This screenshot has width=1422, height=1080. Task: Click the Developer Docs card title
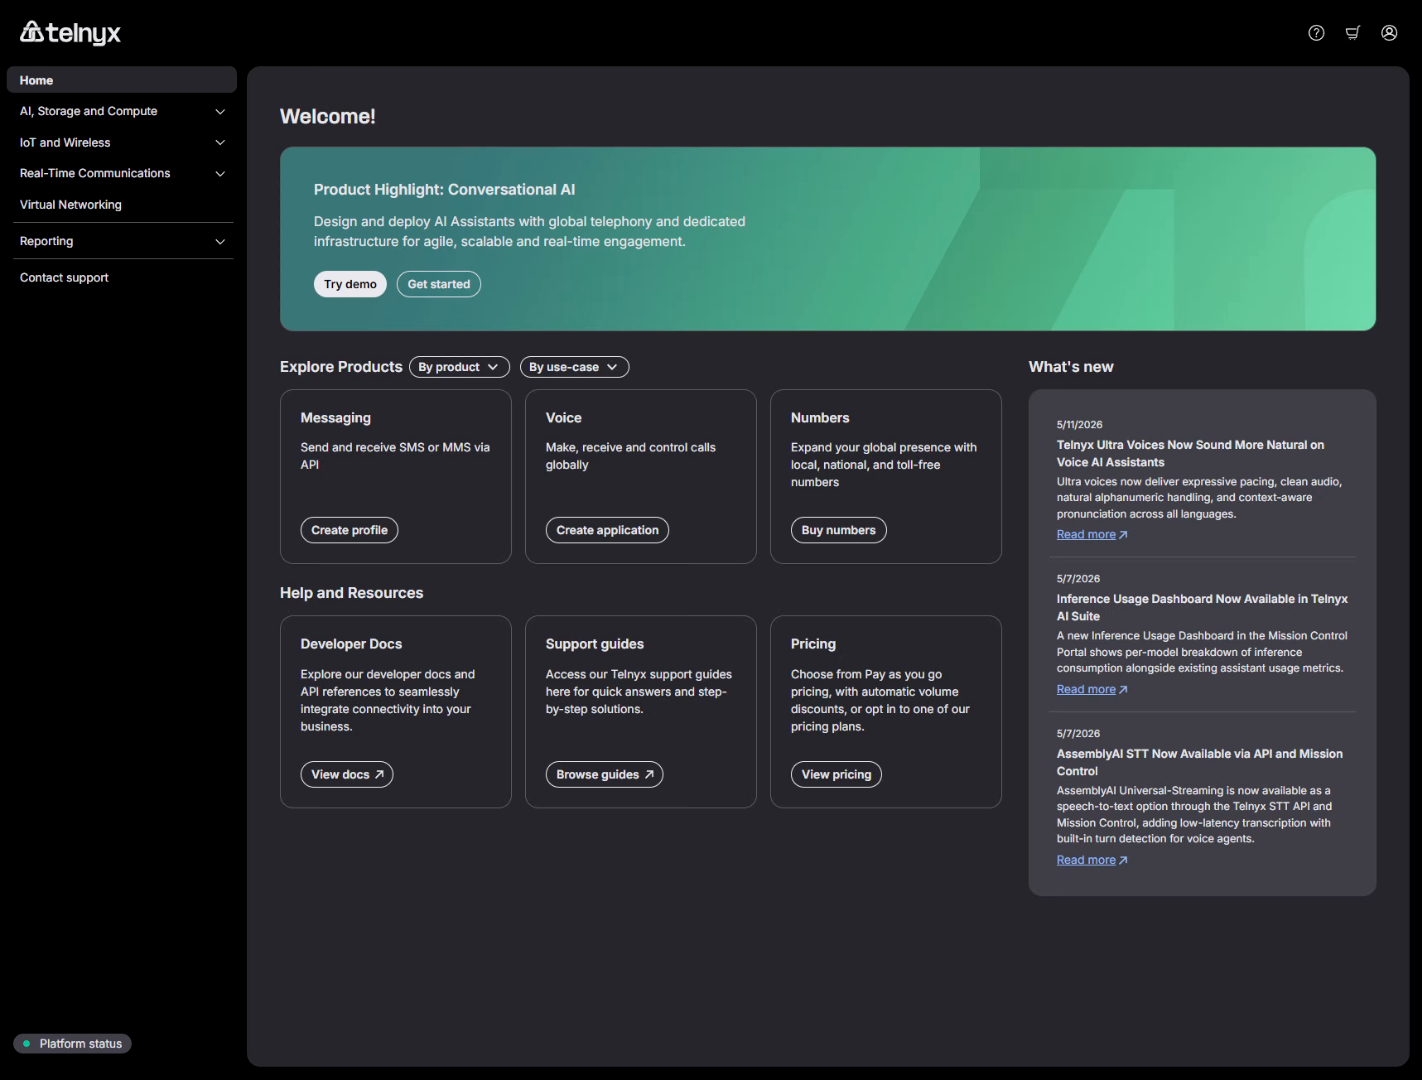click(351, 644)
